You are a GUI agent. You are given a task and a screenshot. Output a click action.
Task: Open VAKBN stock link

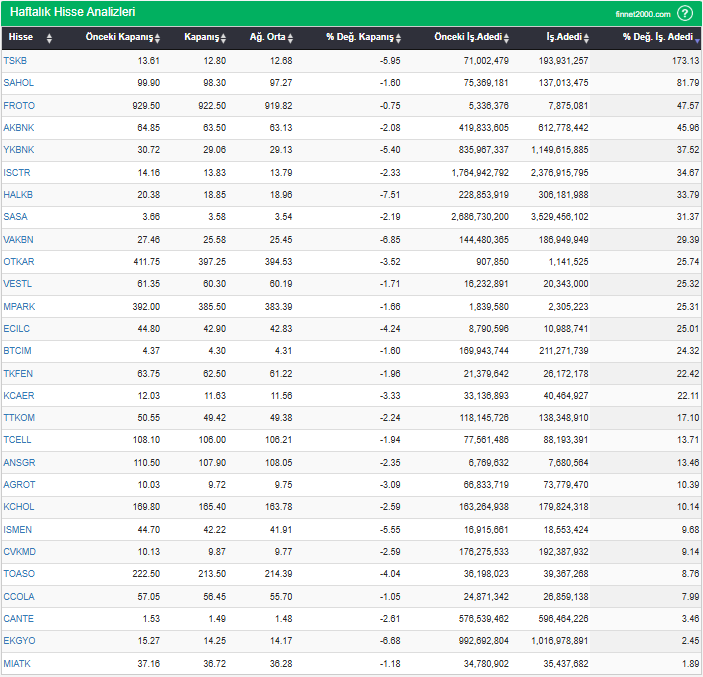coord(18,239)
